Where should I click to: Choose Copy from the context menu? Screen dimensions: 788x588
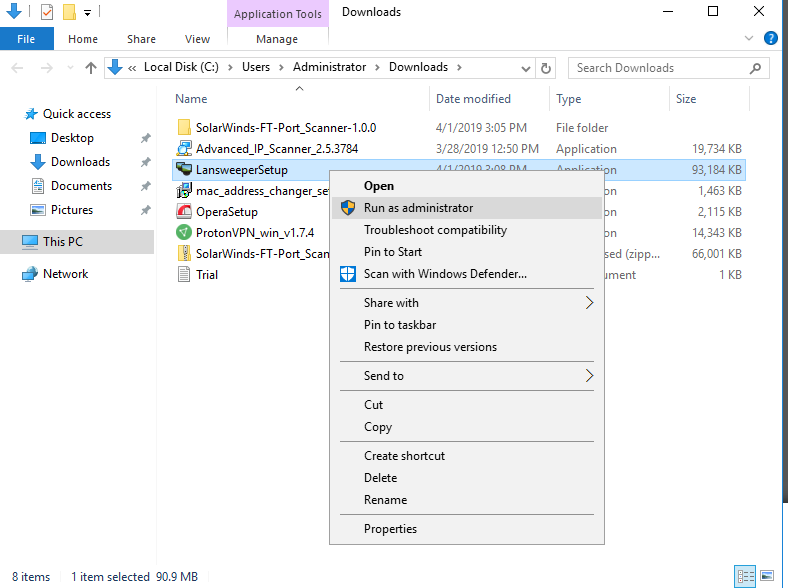point(466,427)
